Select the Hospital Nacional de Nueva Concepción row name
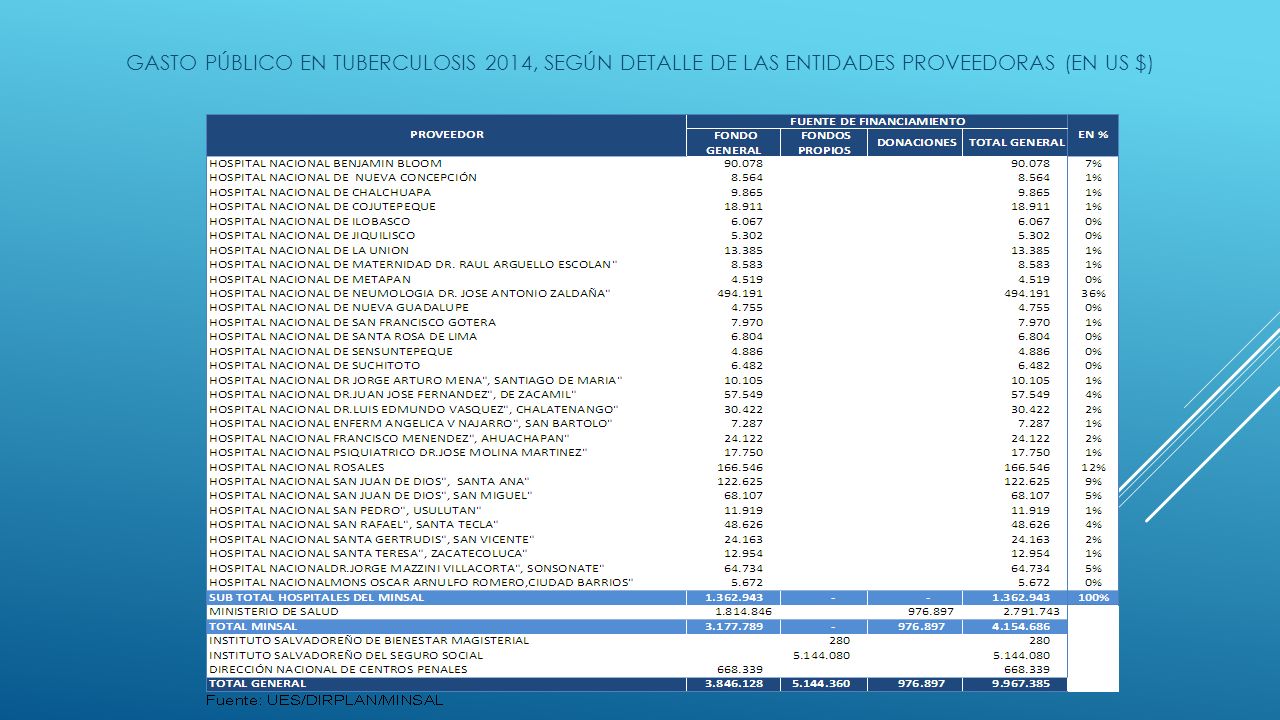Image resolution: width=1280 pixels, height=720 pixels. tap(342, 178)
